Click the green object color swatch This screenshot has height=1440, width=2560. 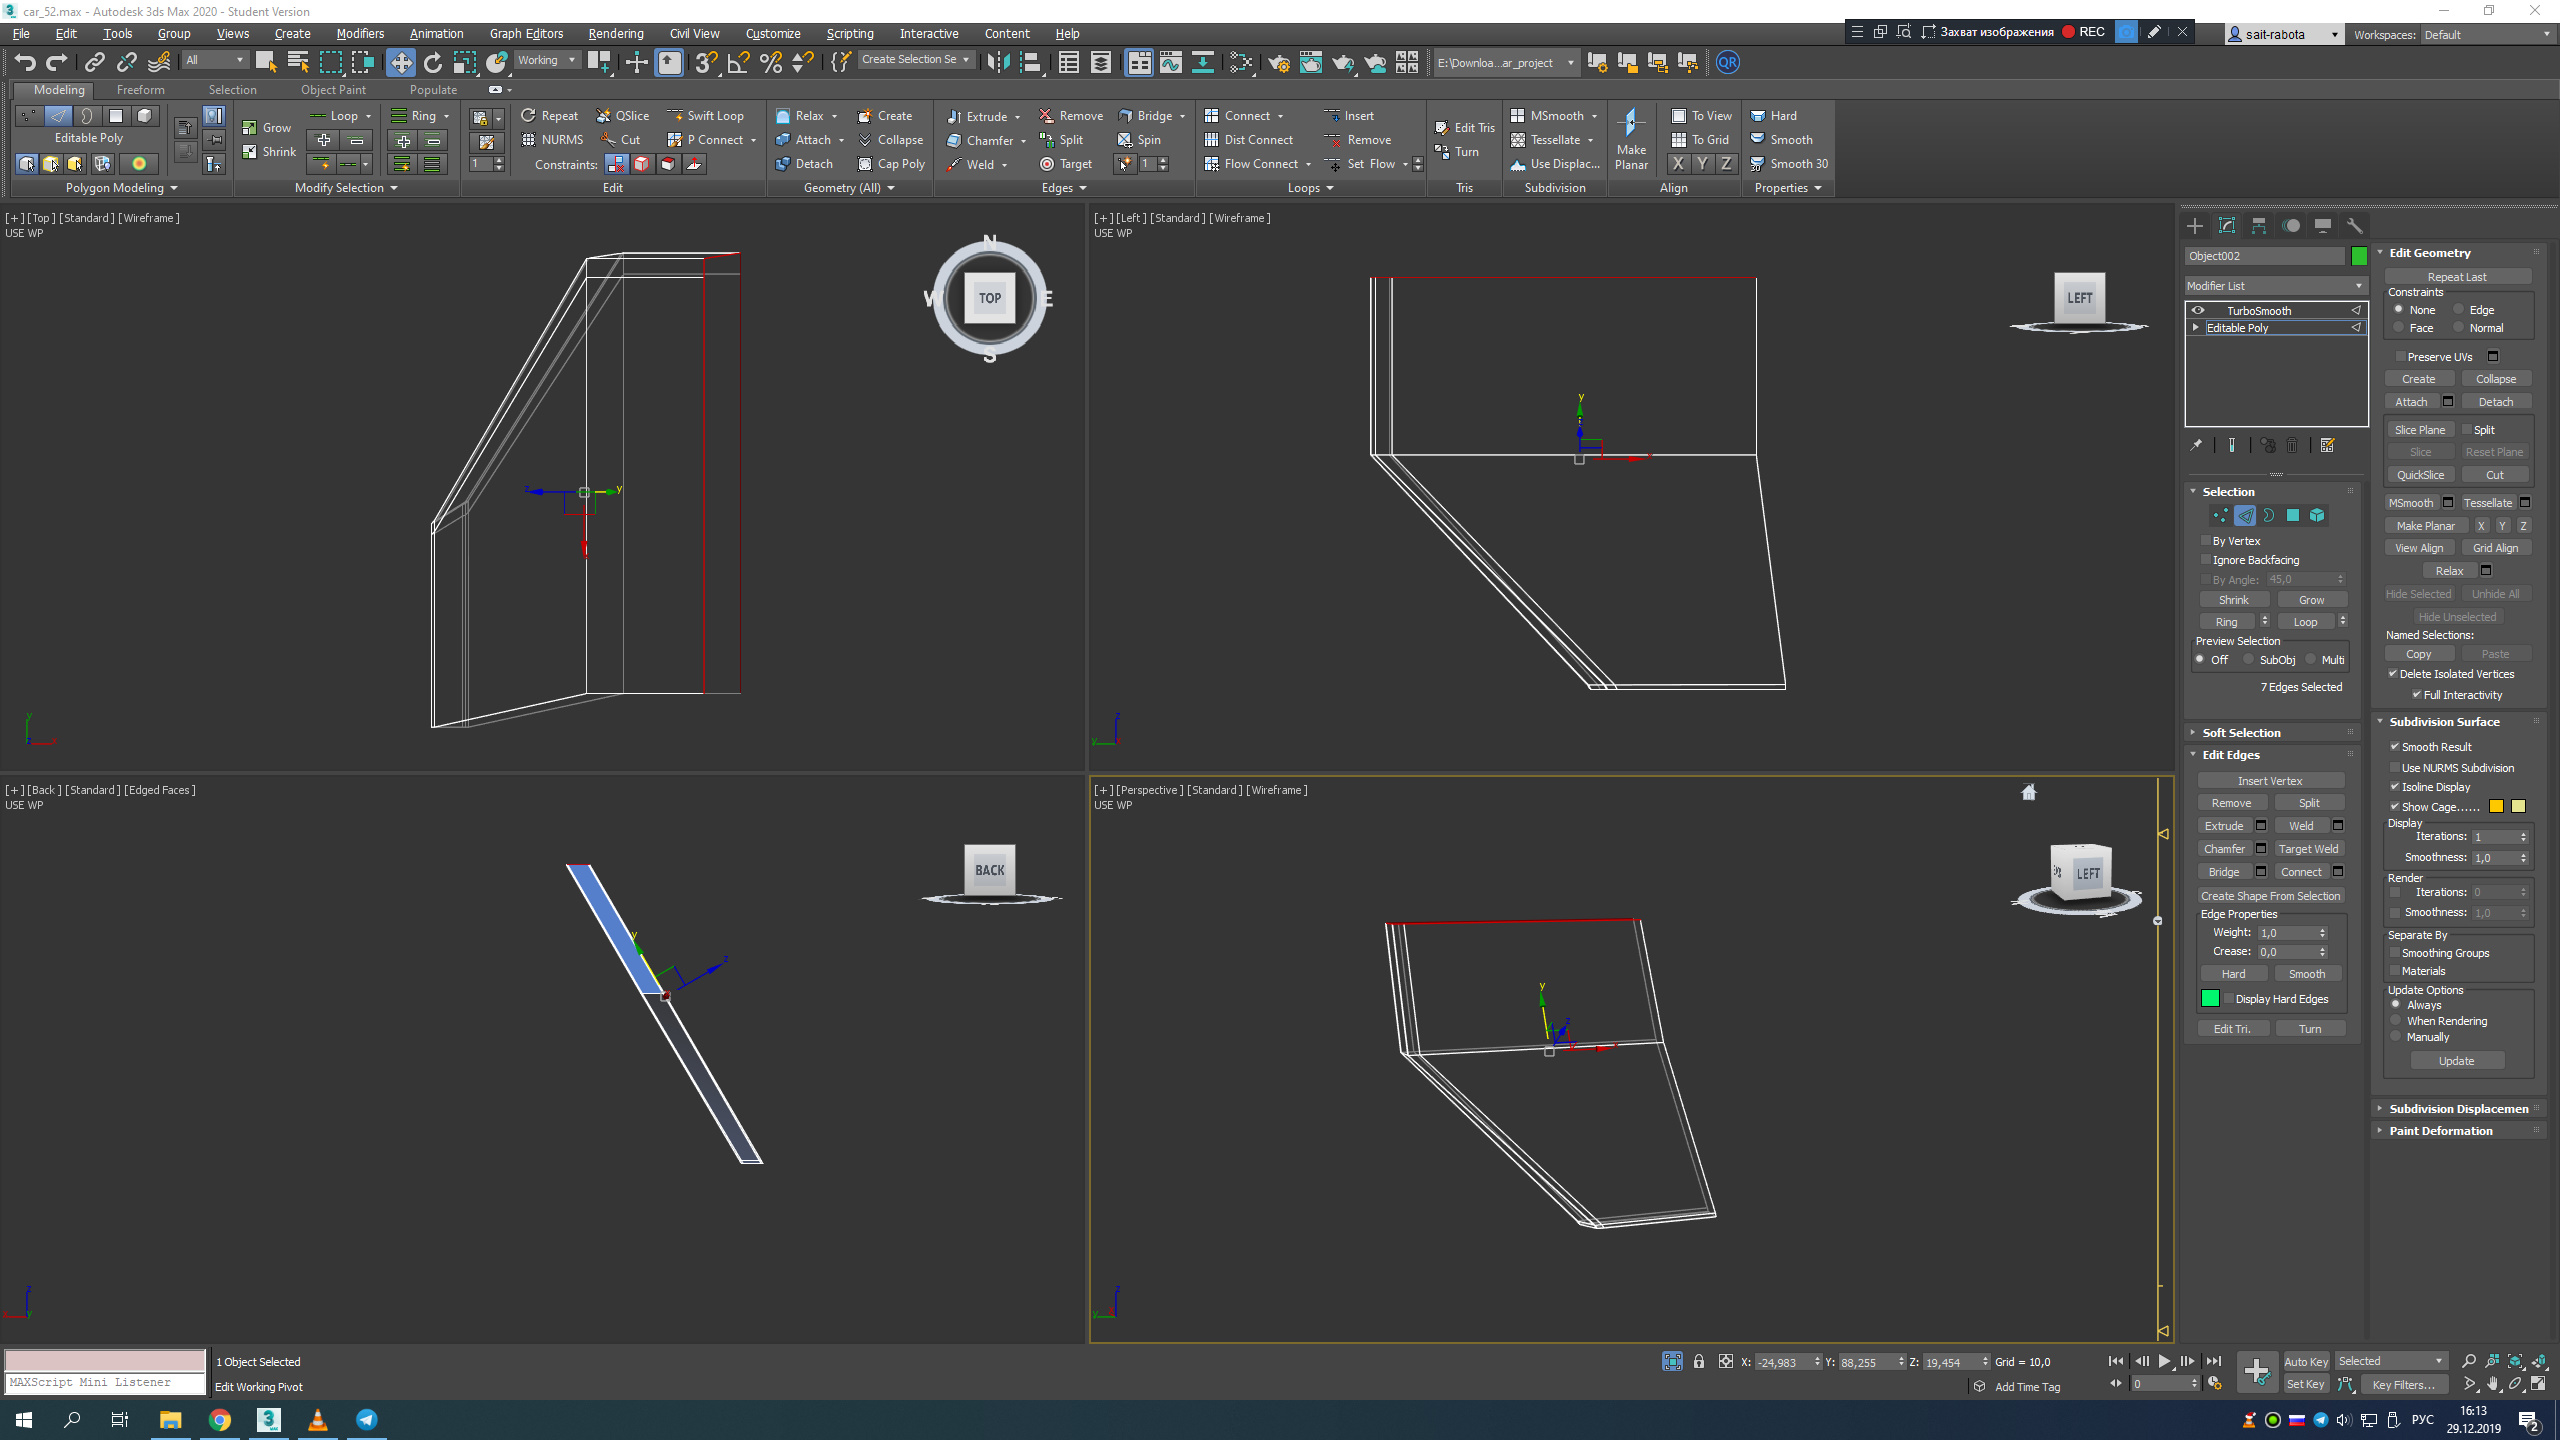pos(2359,256)
